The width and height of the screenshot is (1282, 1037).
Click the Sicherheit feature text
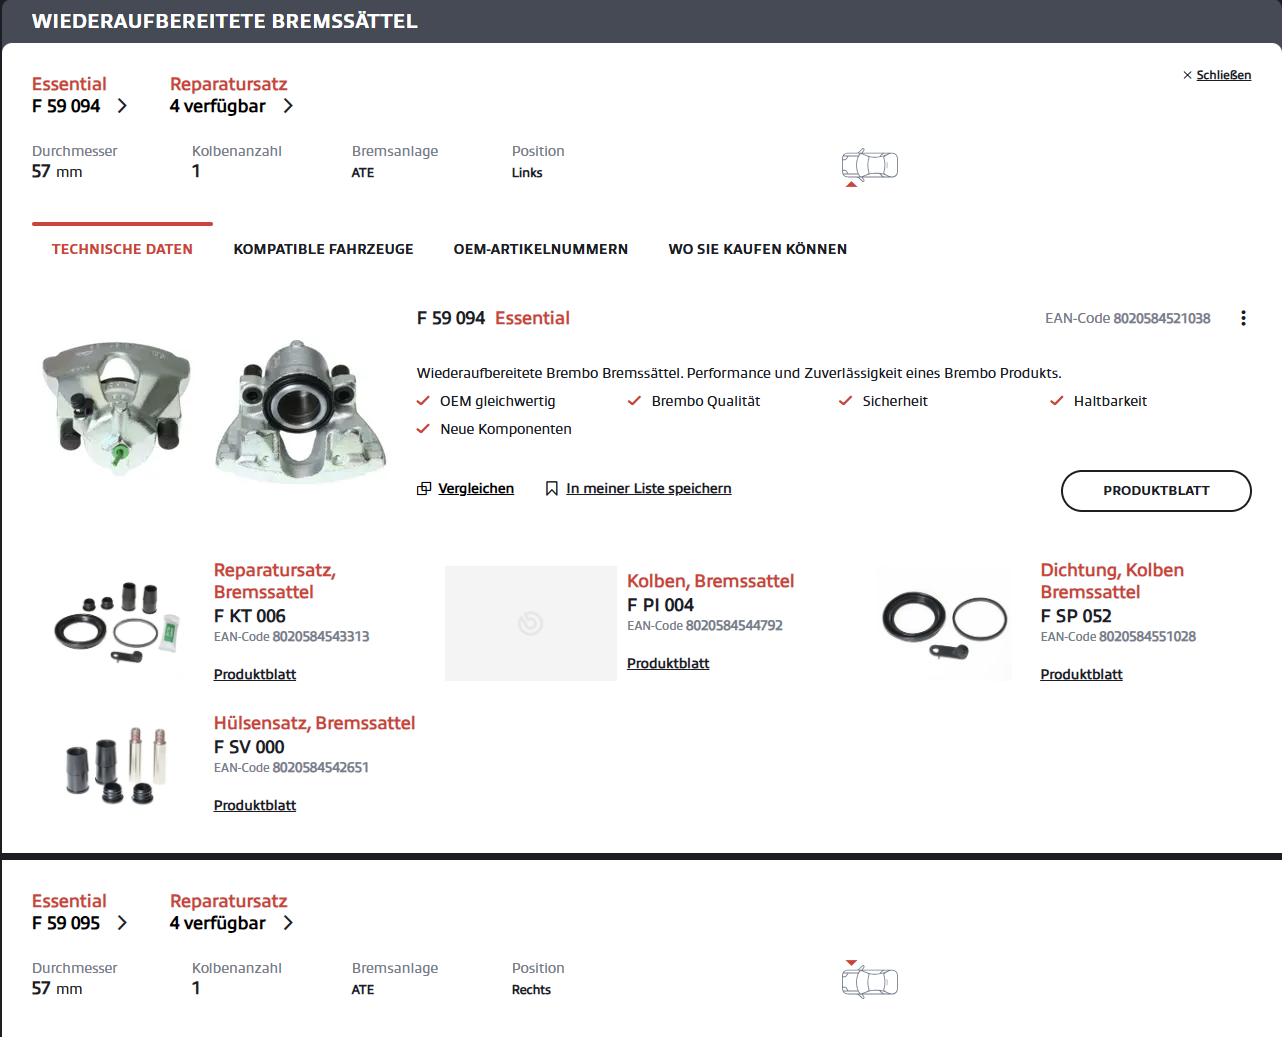(895, 401)
